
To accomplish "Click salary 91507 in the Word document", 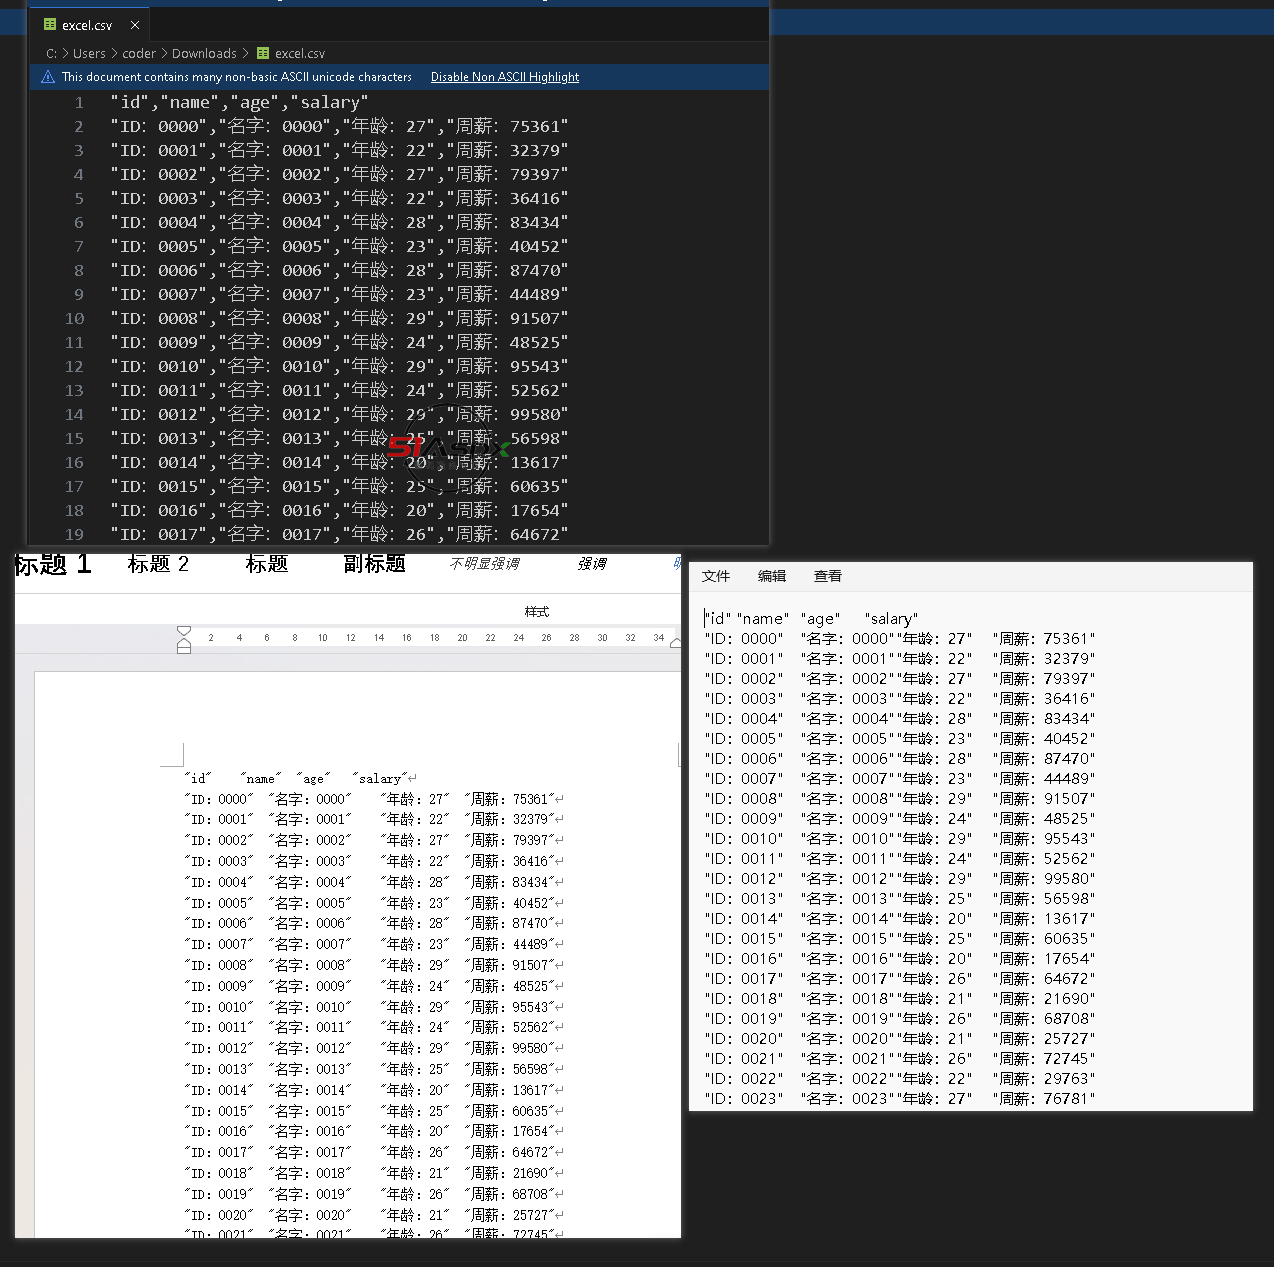I will coord(530,965).
